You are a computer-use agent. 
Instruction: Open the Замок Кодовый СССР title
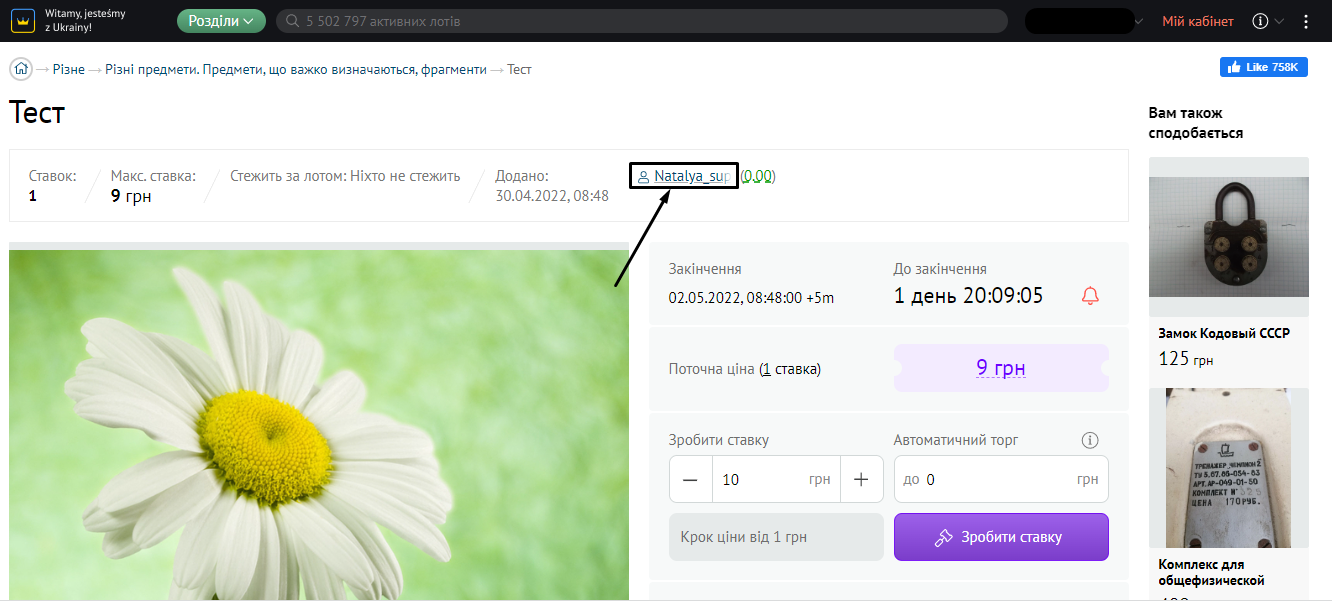[x=1222, y=334]
